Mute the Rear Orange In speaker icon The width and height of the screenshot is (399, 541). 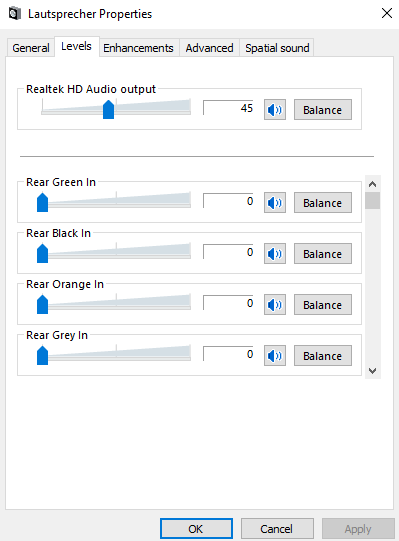pos(275,305)
